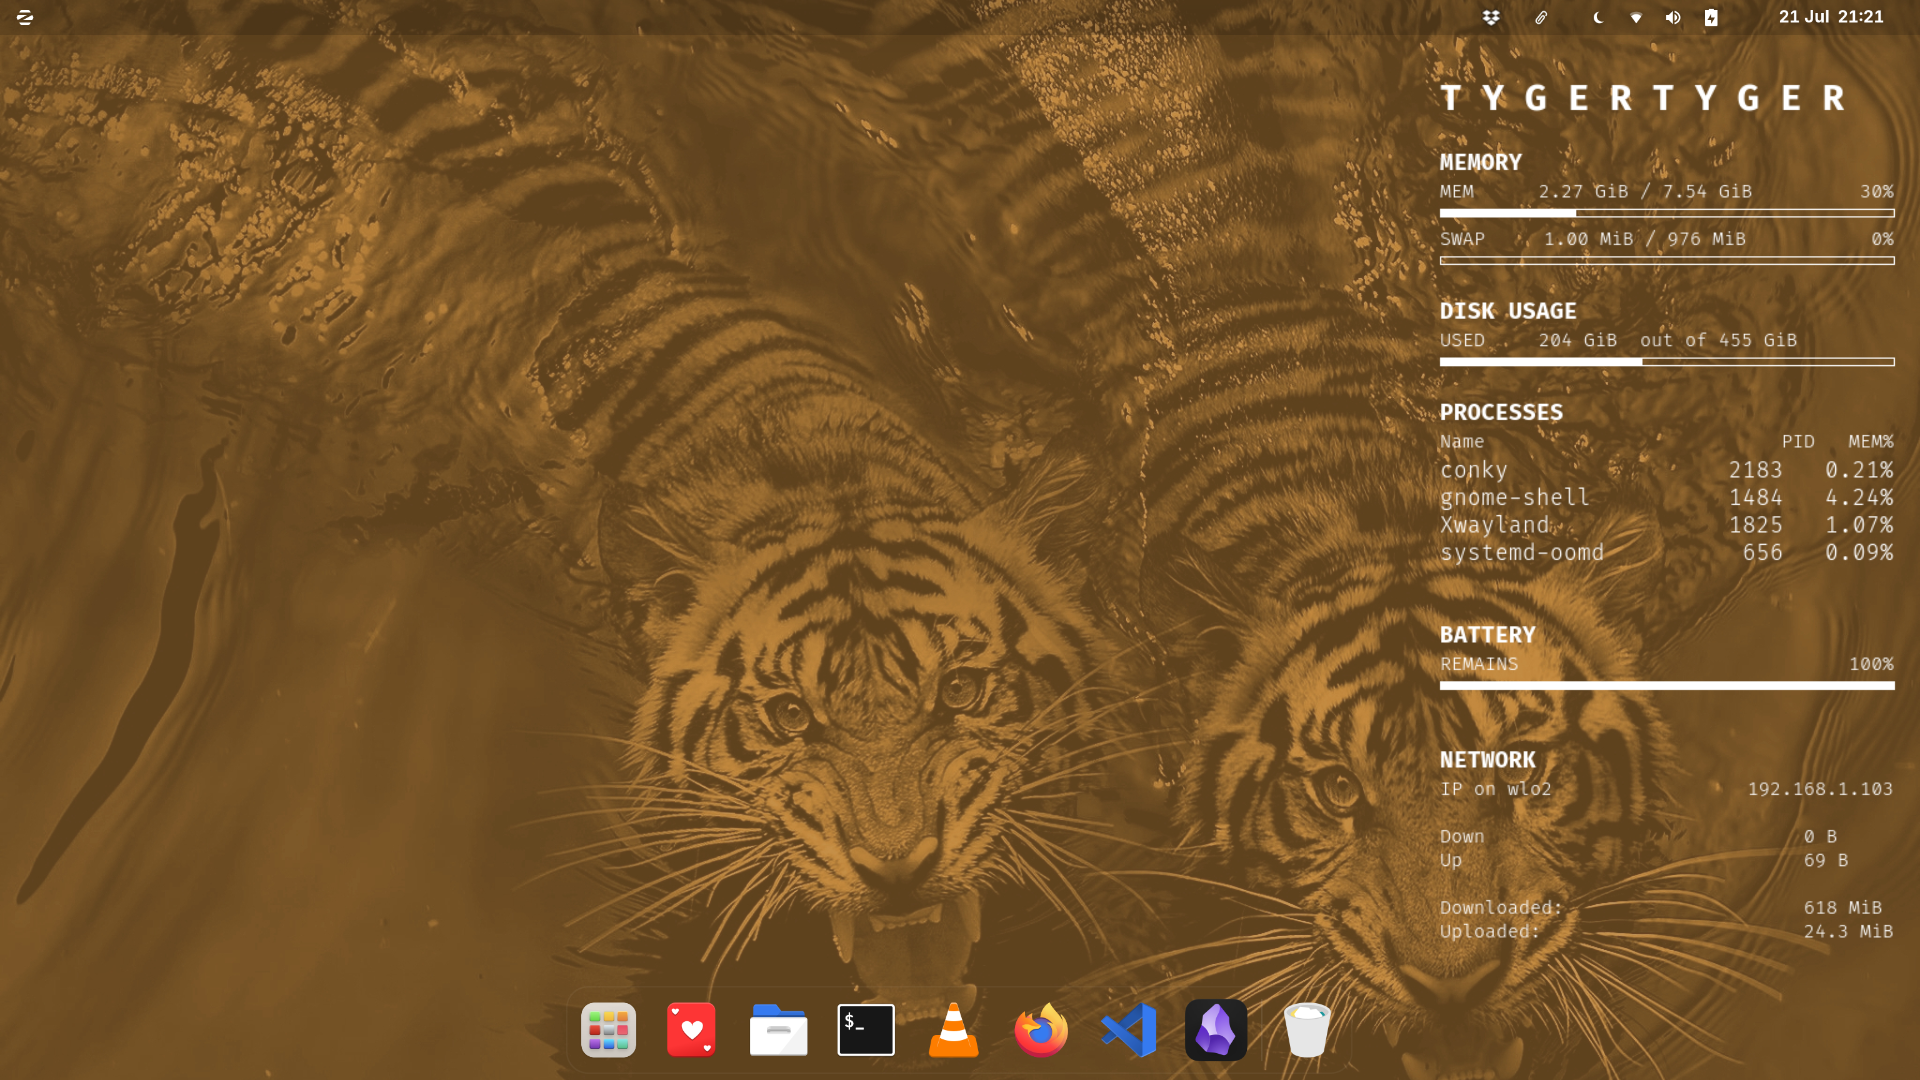Click the 4.24% memory value

point(1859,497)
